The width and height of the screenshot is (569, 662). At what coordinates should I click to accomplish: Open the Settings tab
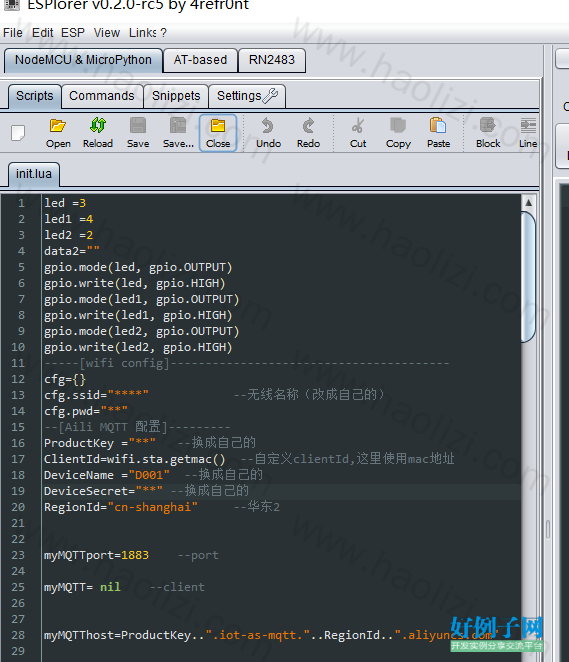(x=247, y=96)
